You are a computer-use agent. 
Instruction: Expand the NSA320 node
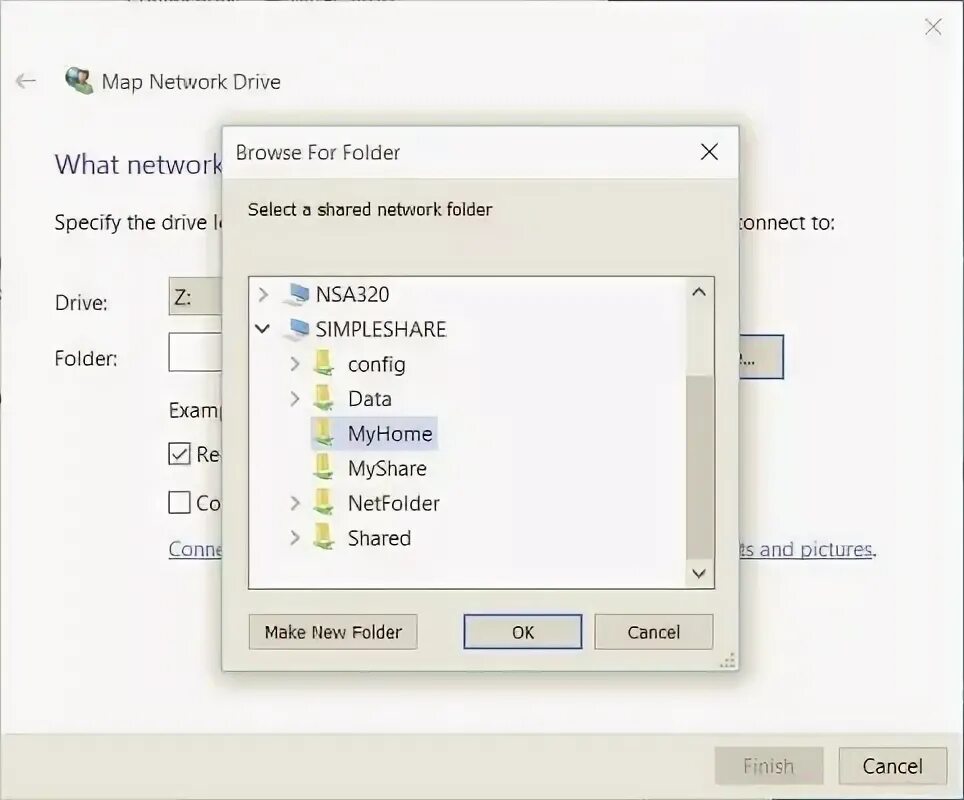click(263, 295)
